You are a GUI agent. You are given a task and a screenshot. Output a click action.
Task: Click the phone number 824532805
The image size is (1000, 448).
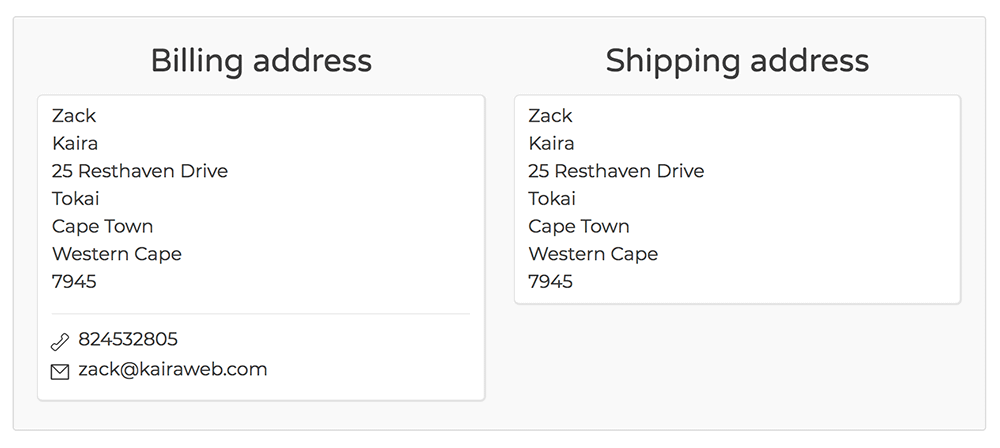pyautogui.click(x=128, y=340)
